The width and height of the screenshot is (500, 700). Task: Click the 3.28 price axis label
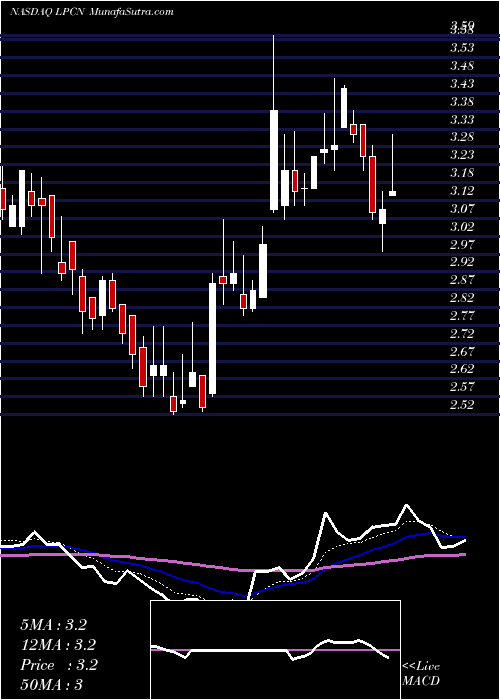[x=462, y=137]
